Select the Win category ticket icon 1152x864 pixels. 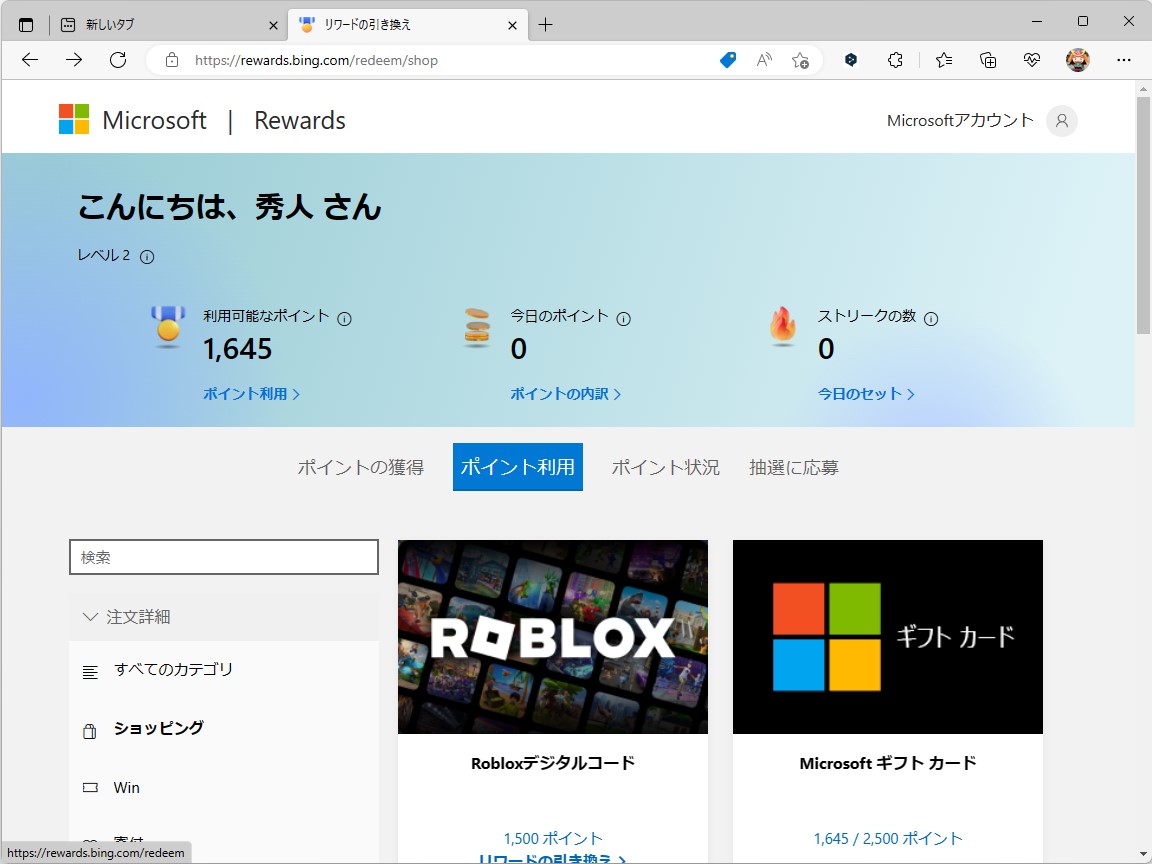tap(90, 787)
